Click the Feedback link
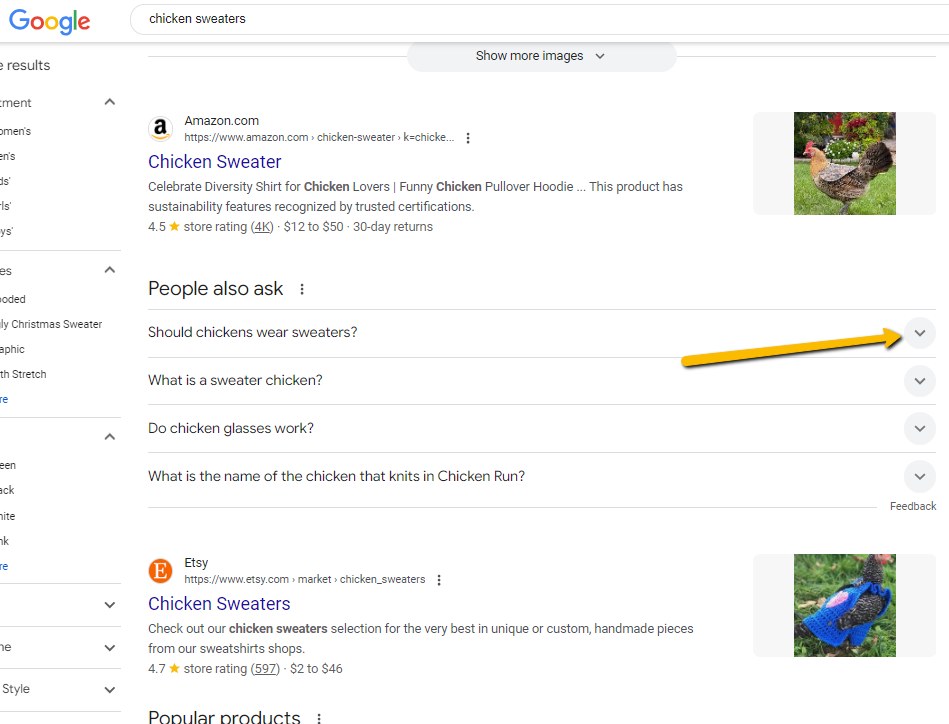949x724 pixels. click(x=913, y=506)
